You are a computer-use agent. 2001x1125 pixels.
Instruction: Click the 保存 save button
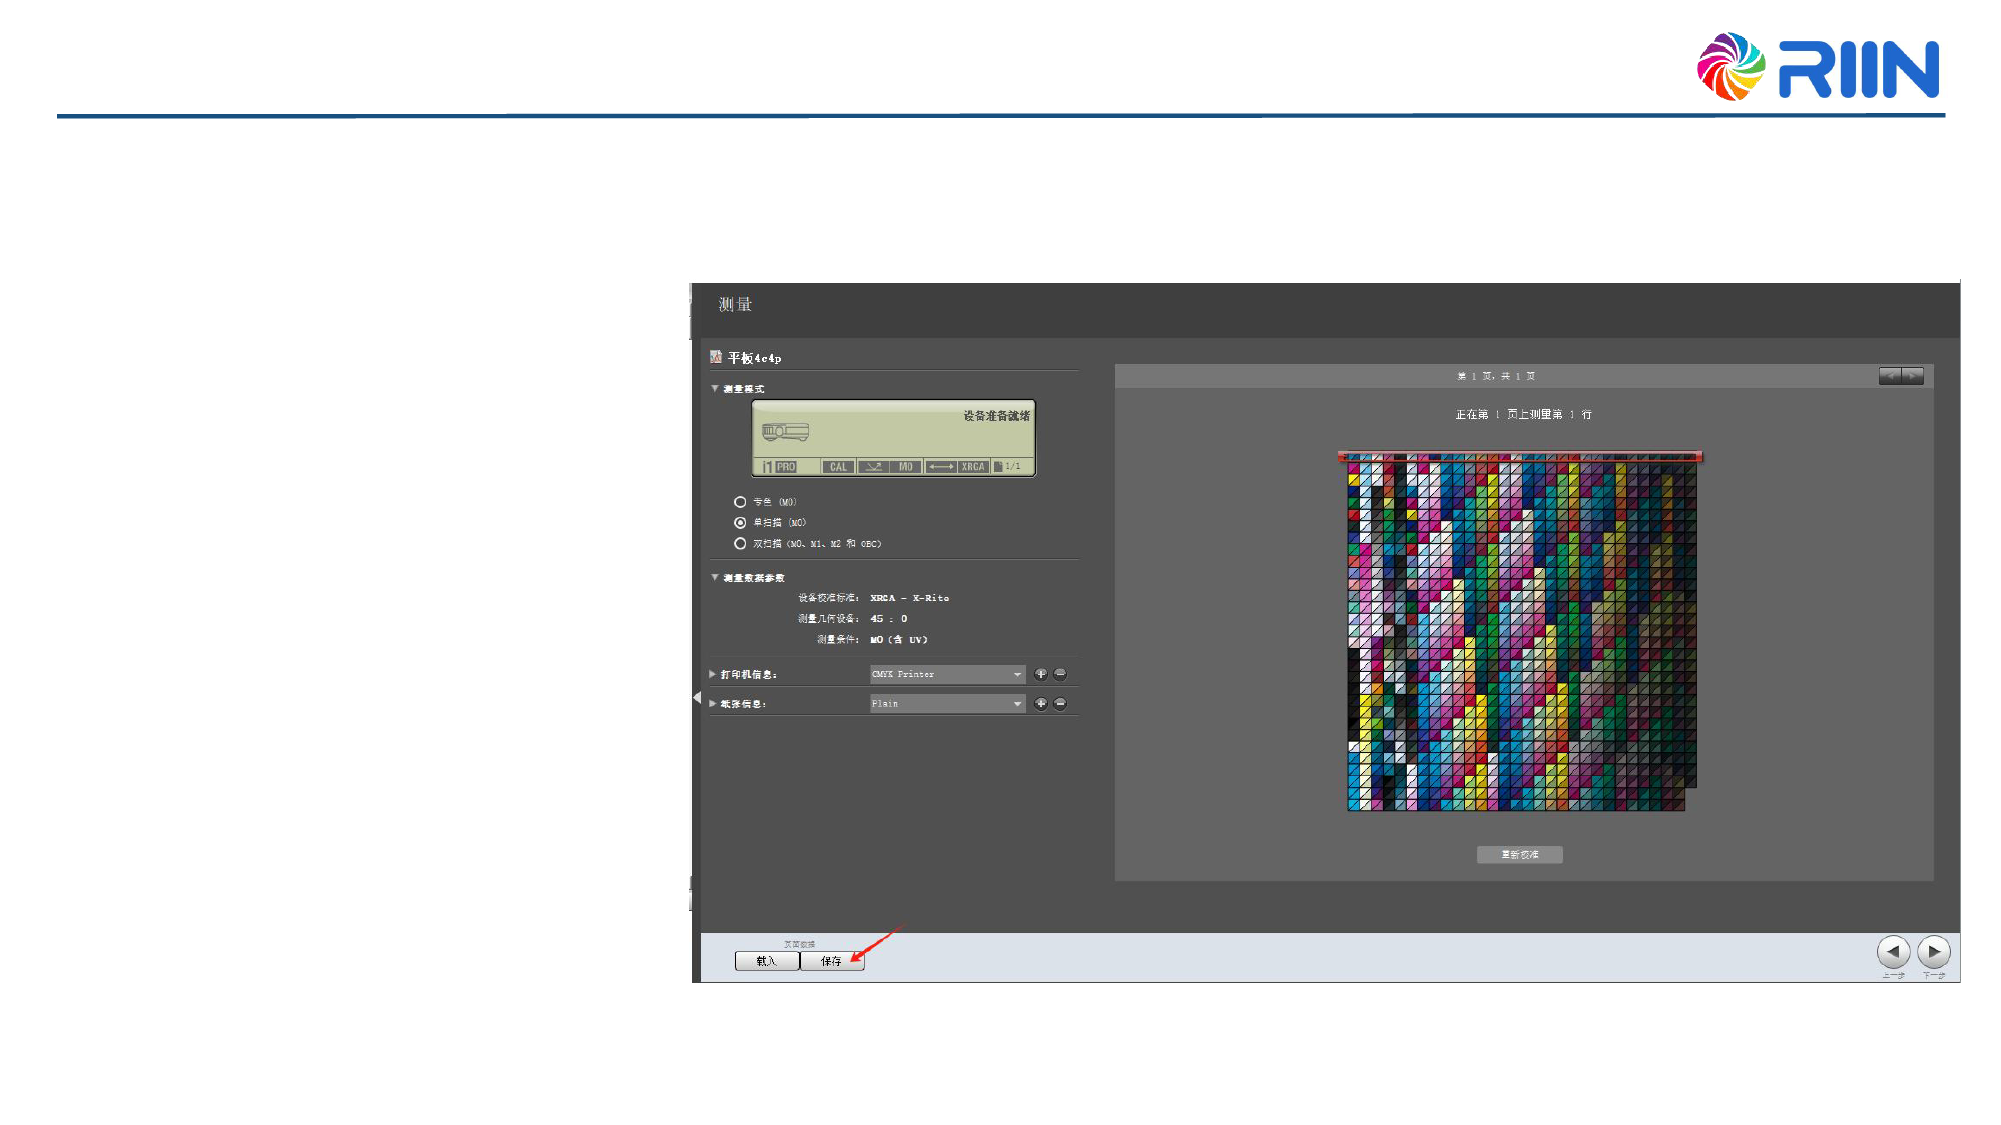(x=831, y=961)
